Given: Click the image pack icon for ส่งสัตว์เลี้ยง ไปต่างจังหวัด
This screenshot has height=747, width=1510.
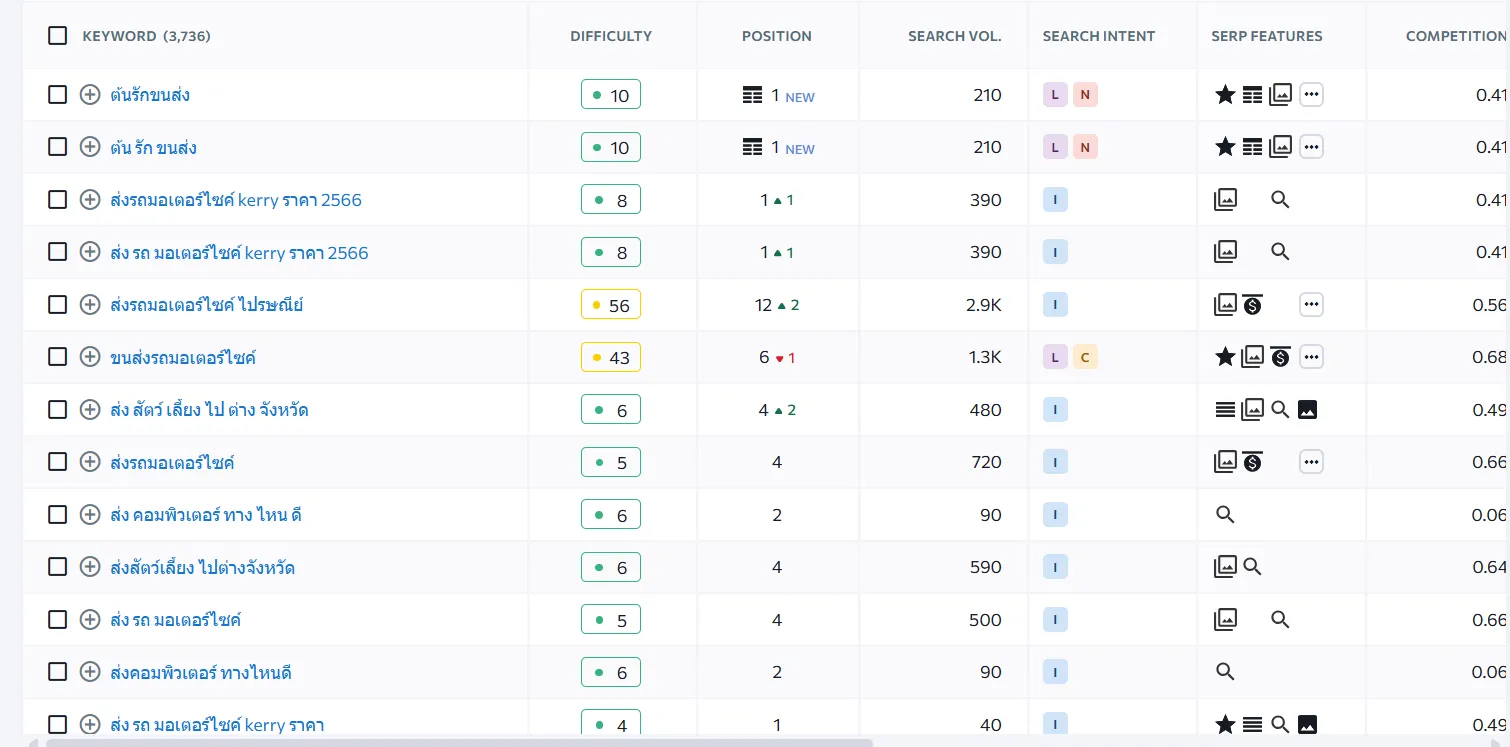Looking at the screenshot, I should coord(1225,567).
